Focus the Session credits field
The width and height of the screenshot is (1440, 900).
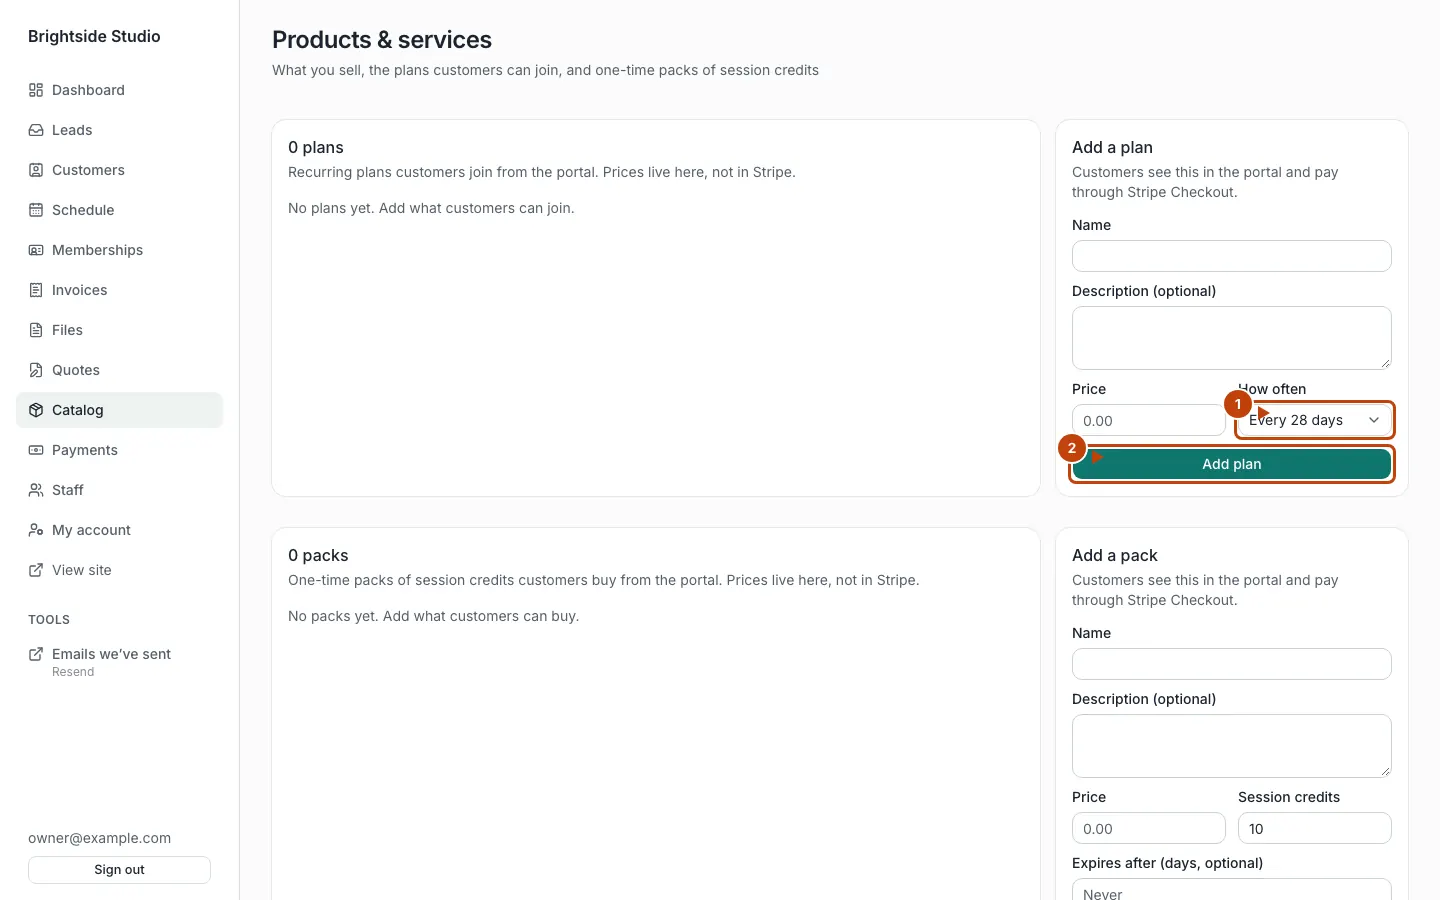tap(1315, 828)
